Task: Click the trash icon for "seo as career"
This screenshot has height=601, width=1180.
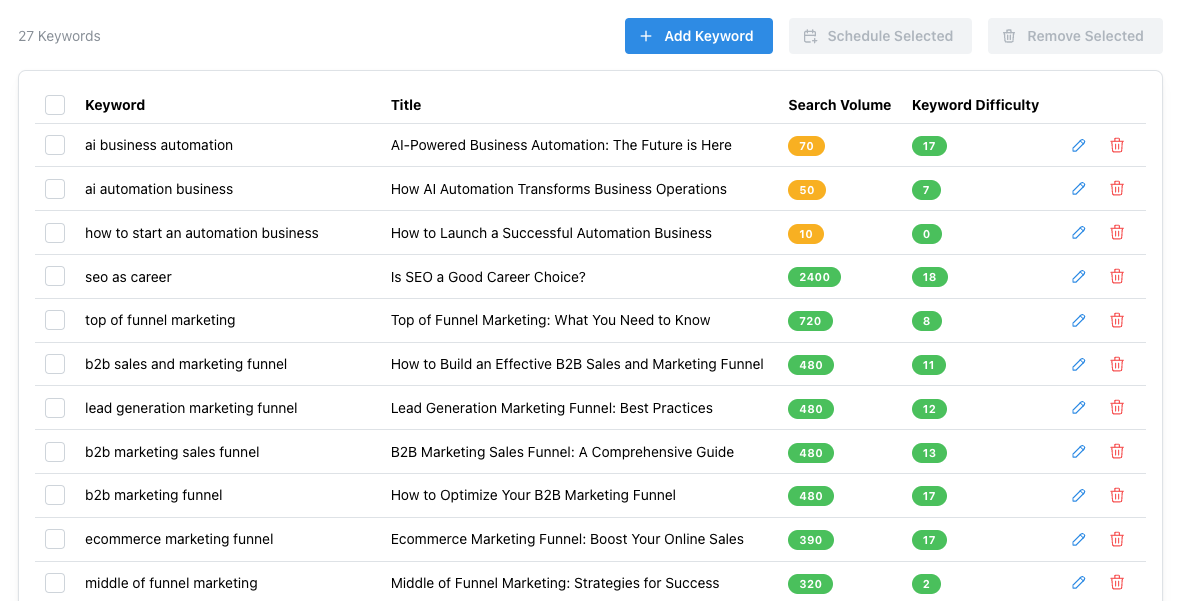Action: coord(1117,276)
